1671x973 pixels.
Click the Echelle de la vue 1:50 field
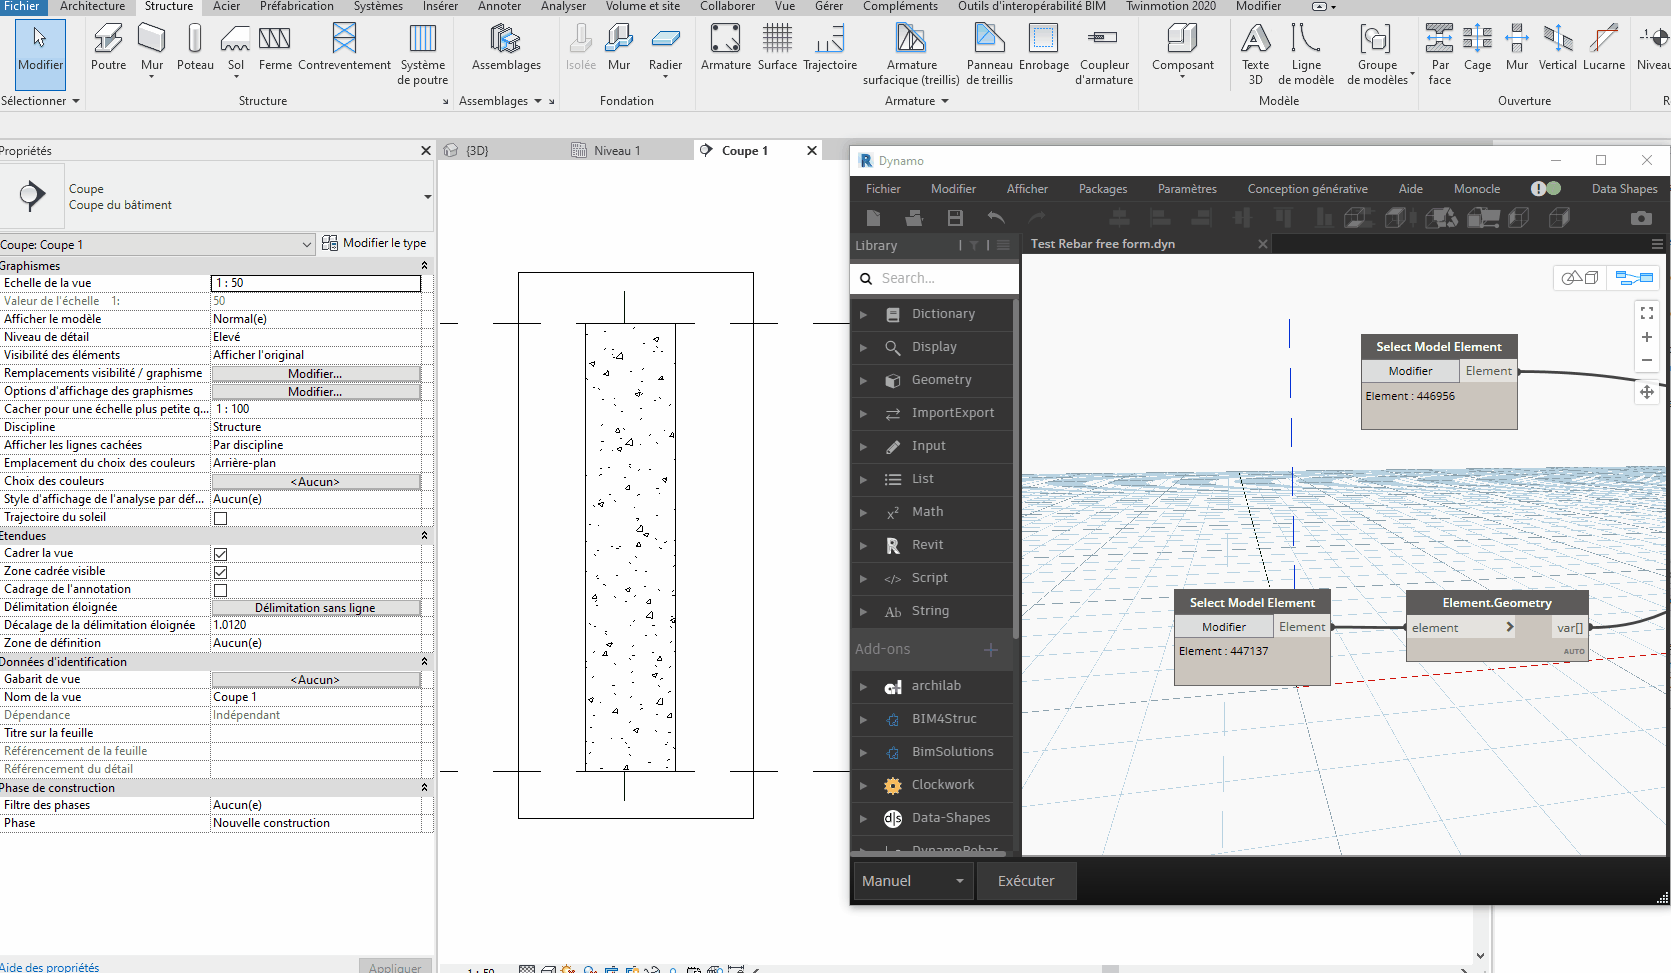pyautogui.click(x=316, y=283)
